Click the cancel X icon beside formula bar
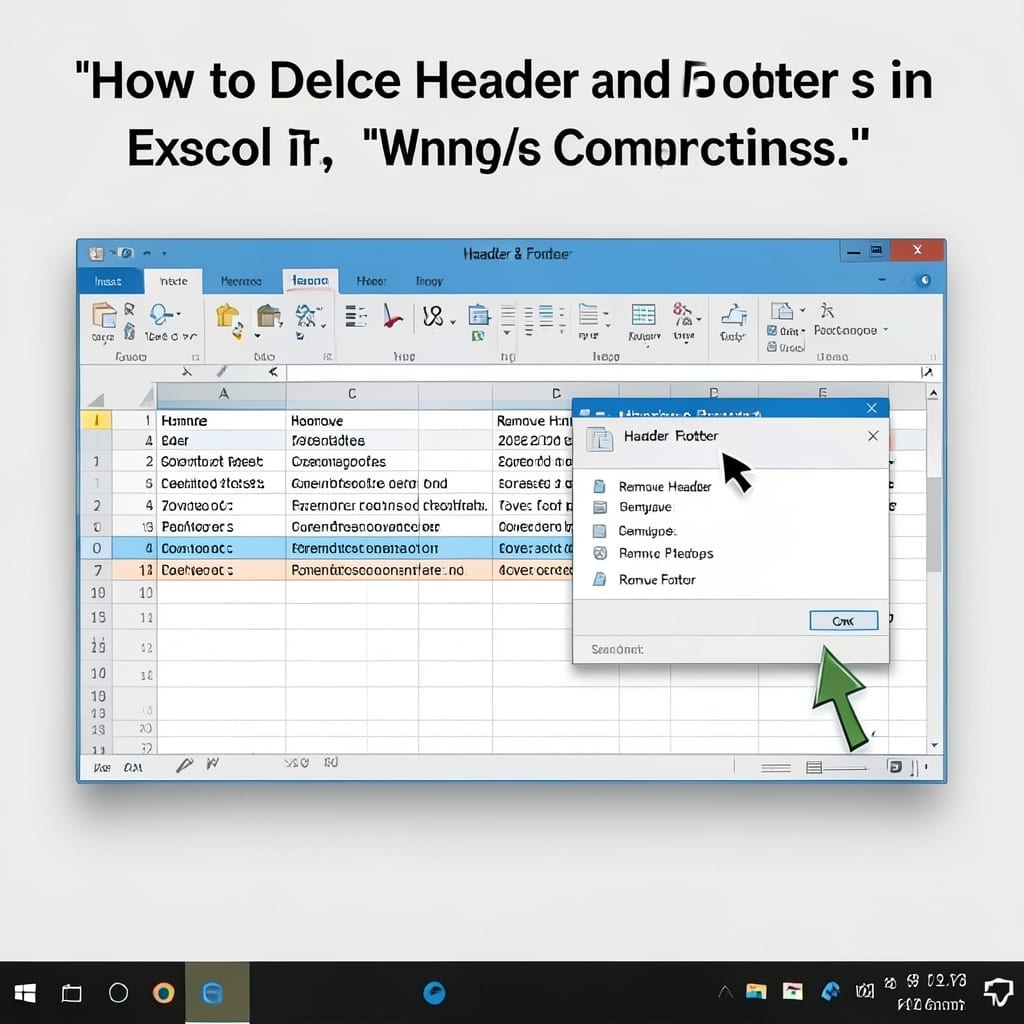The width and height of the screenshot is (1024, 1024). coord(187,372)
